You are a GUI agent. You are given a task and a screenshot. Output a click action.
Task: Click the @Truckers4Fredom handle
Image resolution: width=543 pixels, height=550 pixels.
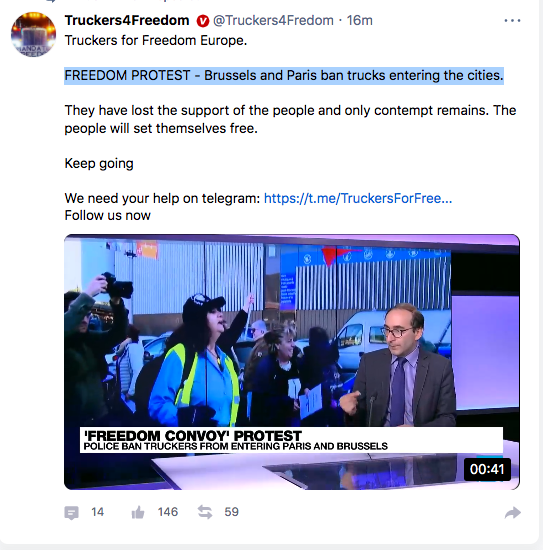pos(273,21)
